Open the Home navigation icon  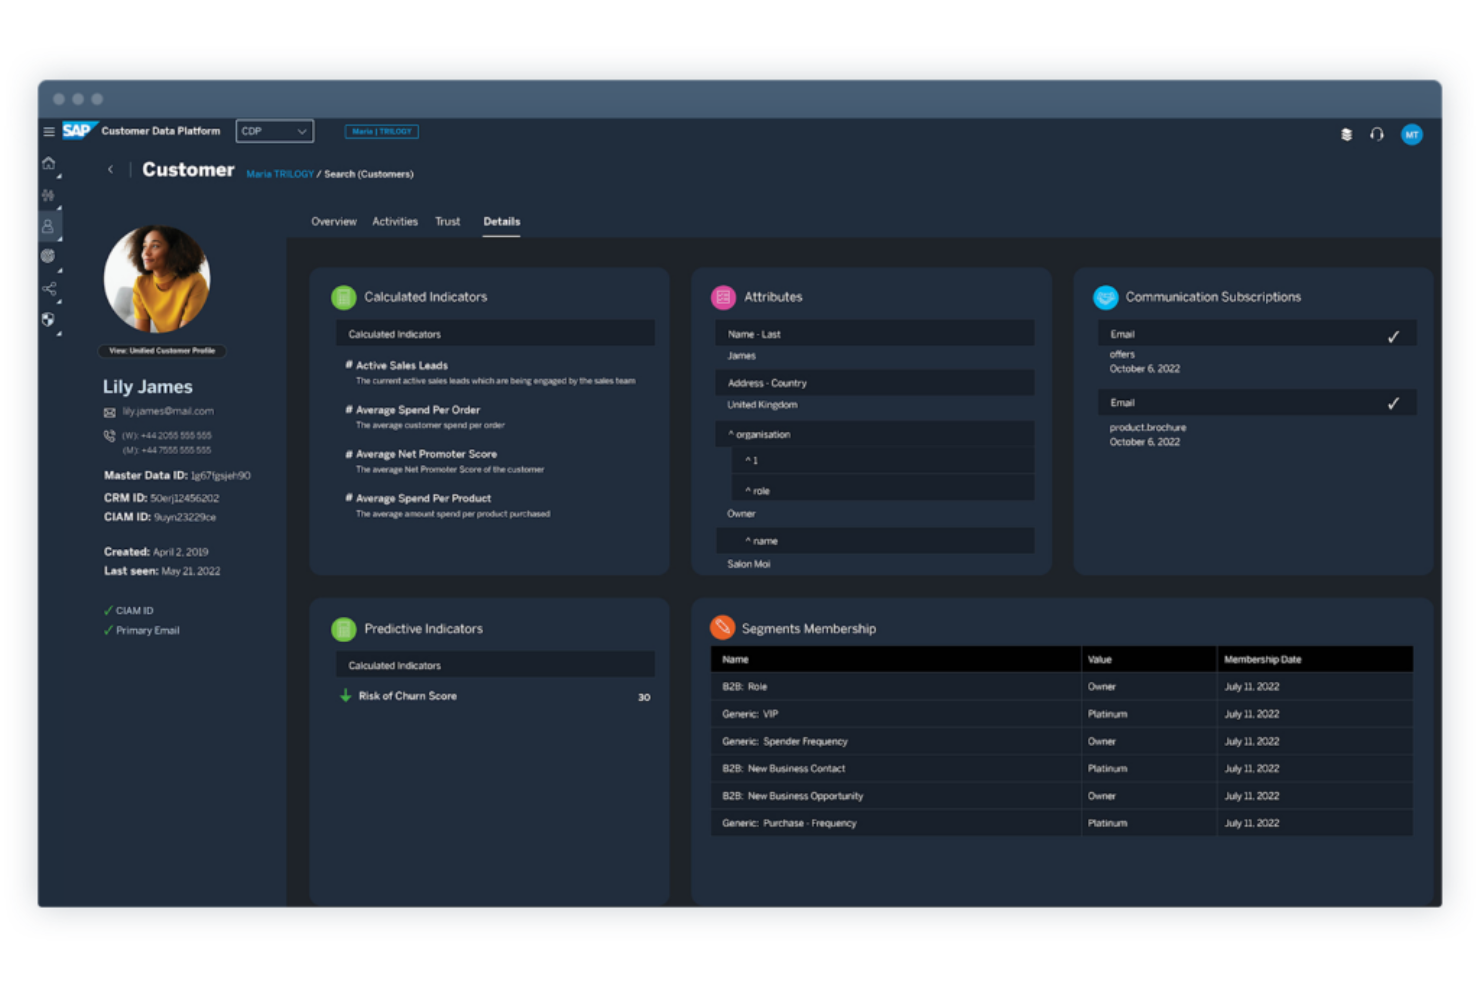click(x=48, y=162)
